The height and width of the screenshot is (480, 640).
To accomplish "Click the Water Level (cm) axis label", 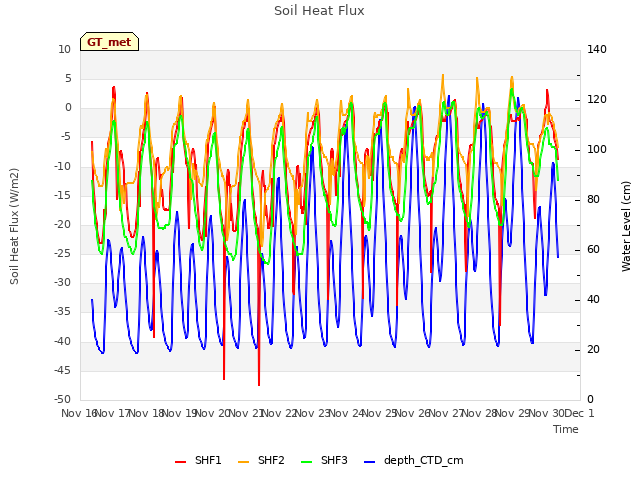I will pos(626,226).
